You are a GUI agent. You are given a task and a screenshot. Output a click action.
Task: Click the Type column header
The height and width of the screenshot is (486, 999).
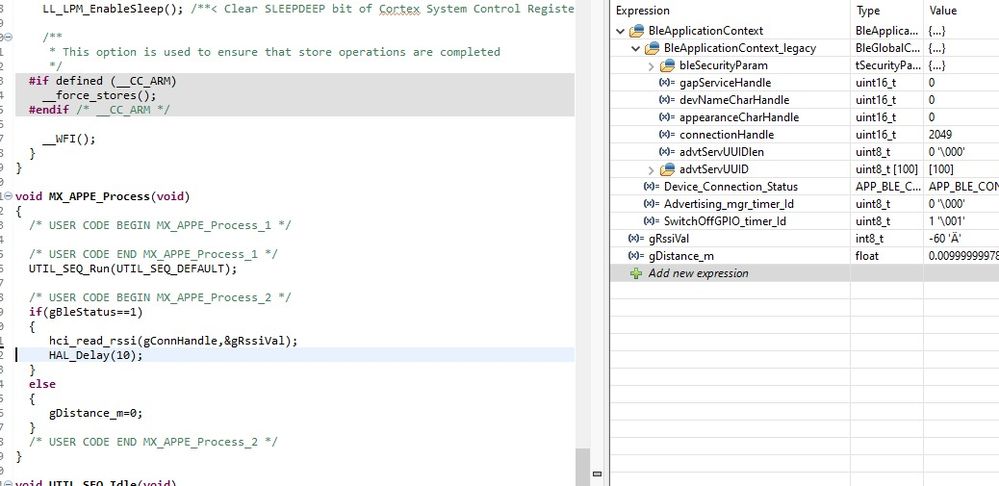point(886,11)
